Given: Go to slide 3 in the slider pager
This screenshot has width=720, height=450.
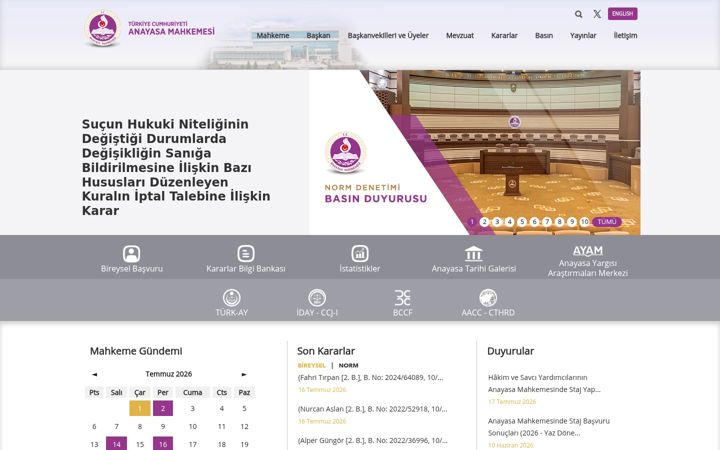Looking at the screenshot, I should pyautogui.click(x=497, y=222).
